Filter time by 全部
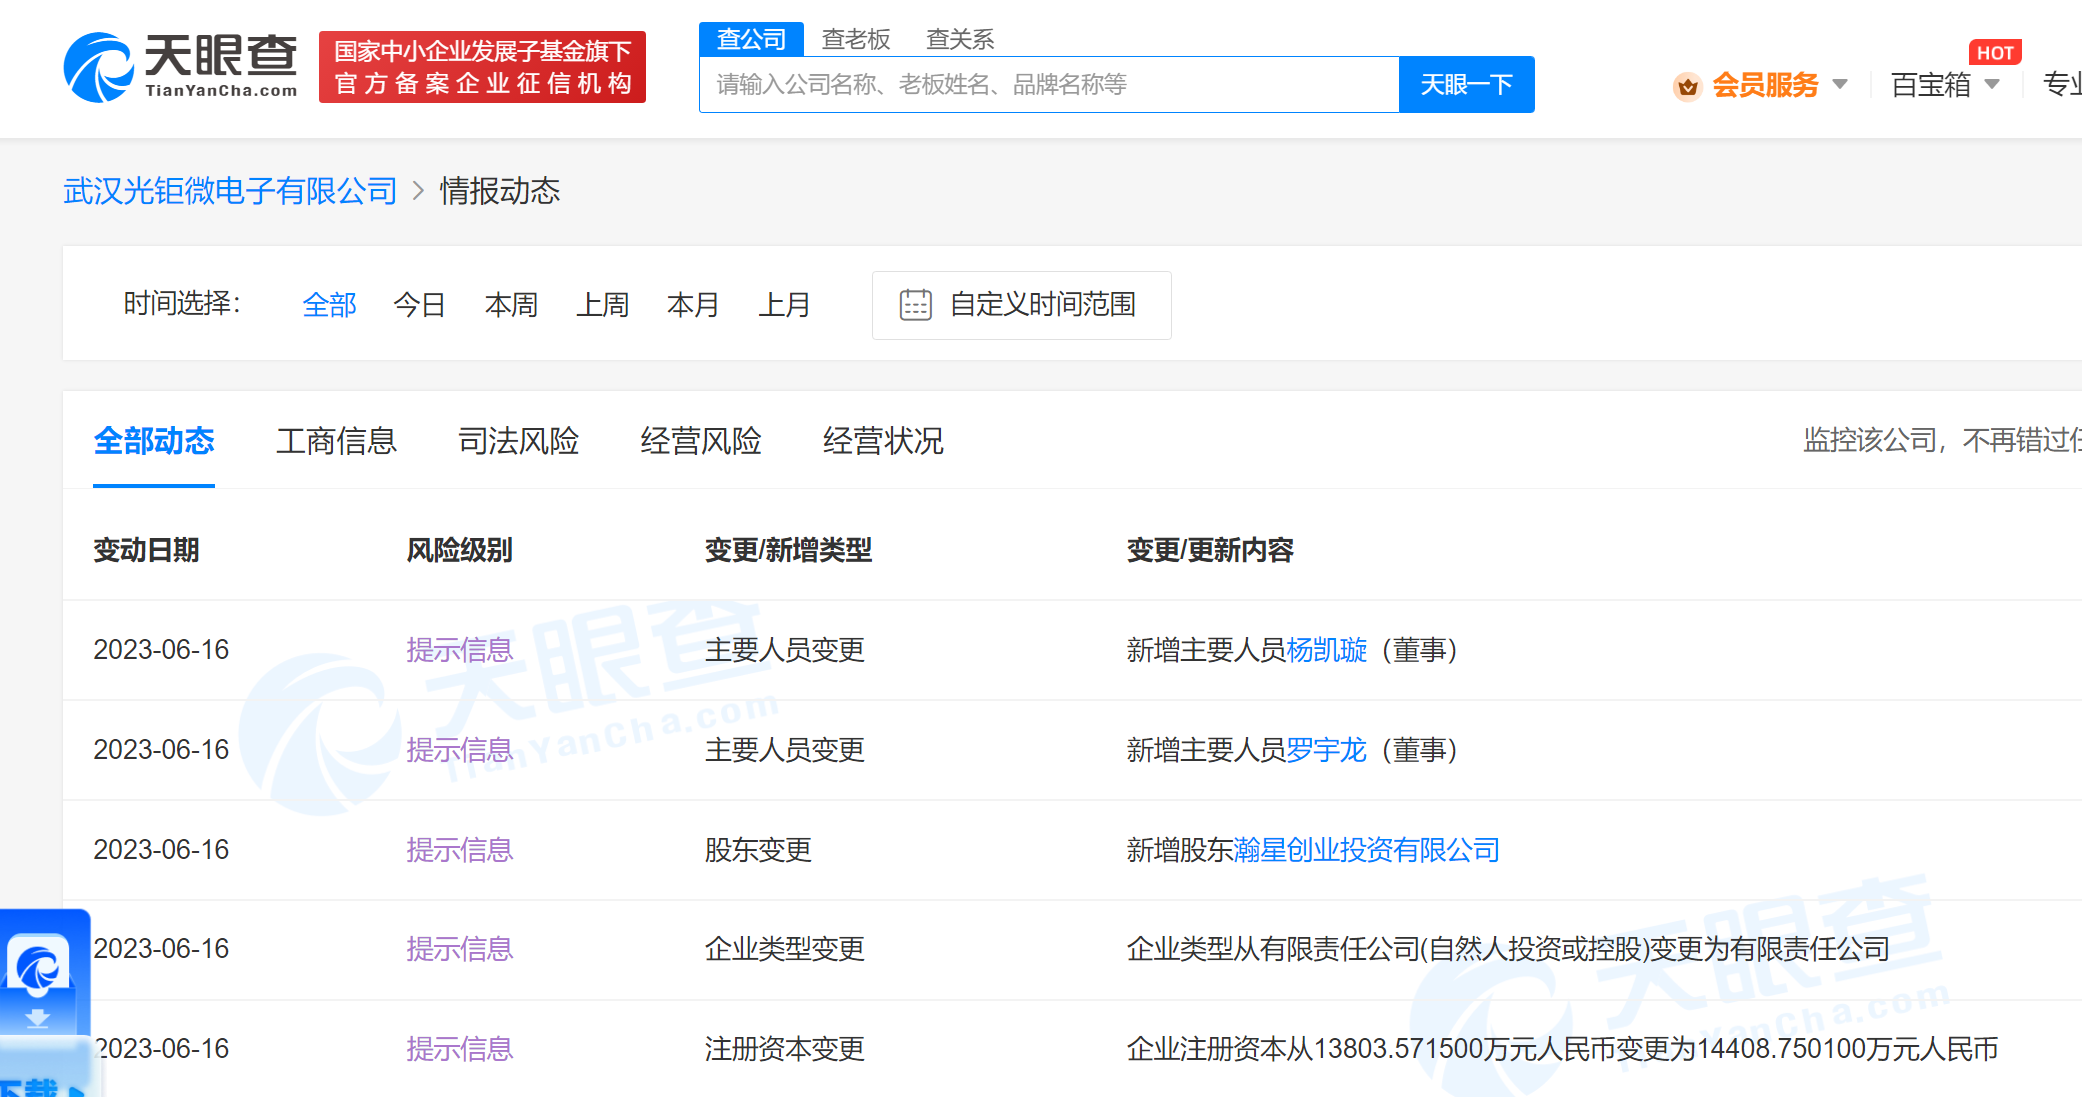The width and height of the screenshot is (2082, 1097). pyautogui.click(x=329, y=305)
